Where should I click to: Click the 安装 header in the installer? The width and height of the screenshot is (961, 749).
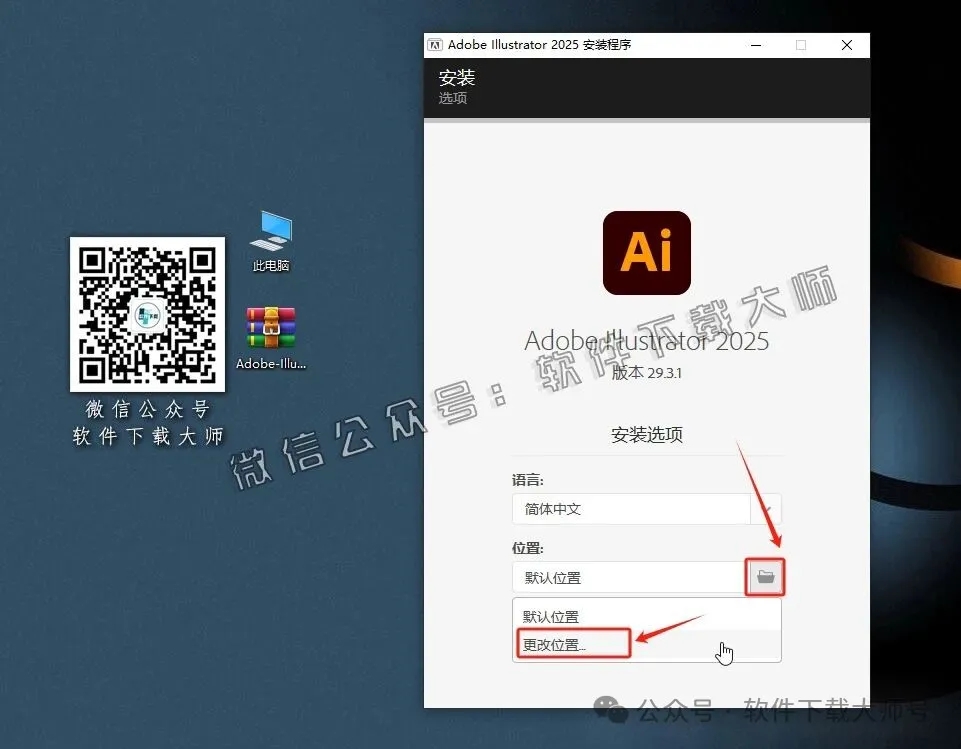click(x=458, y=77)
